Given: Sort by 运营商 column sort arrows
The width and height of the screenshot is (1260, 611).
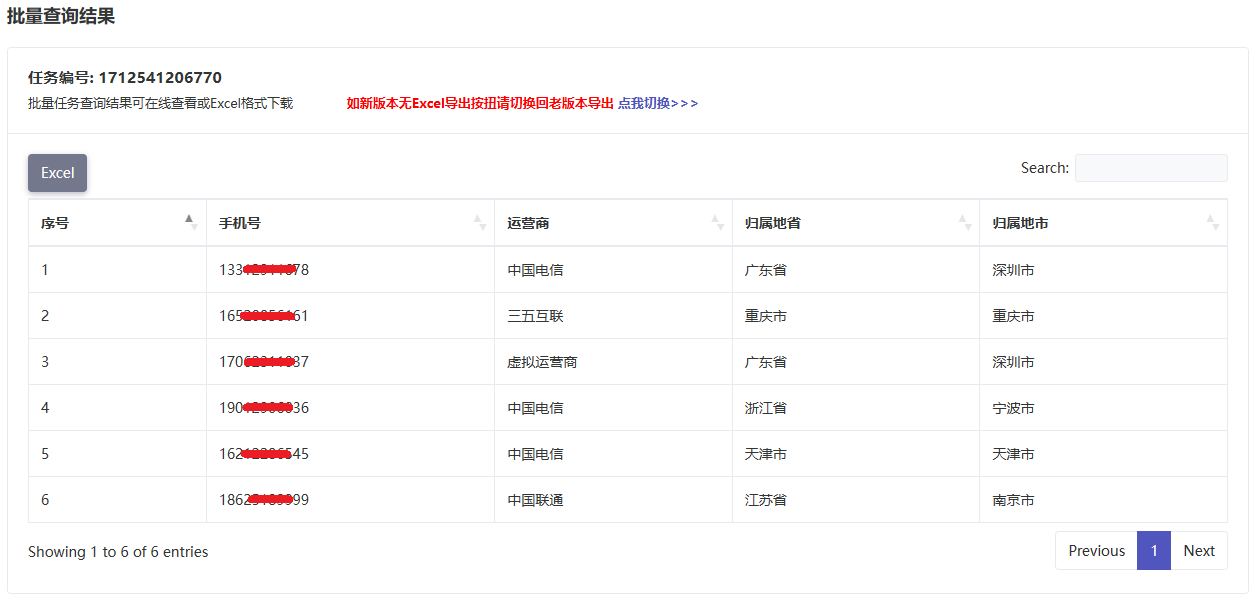Looking at the screenshot, I should (716, 223).
